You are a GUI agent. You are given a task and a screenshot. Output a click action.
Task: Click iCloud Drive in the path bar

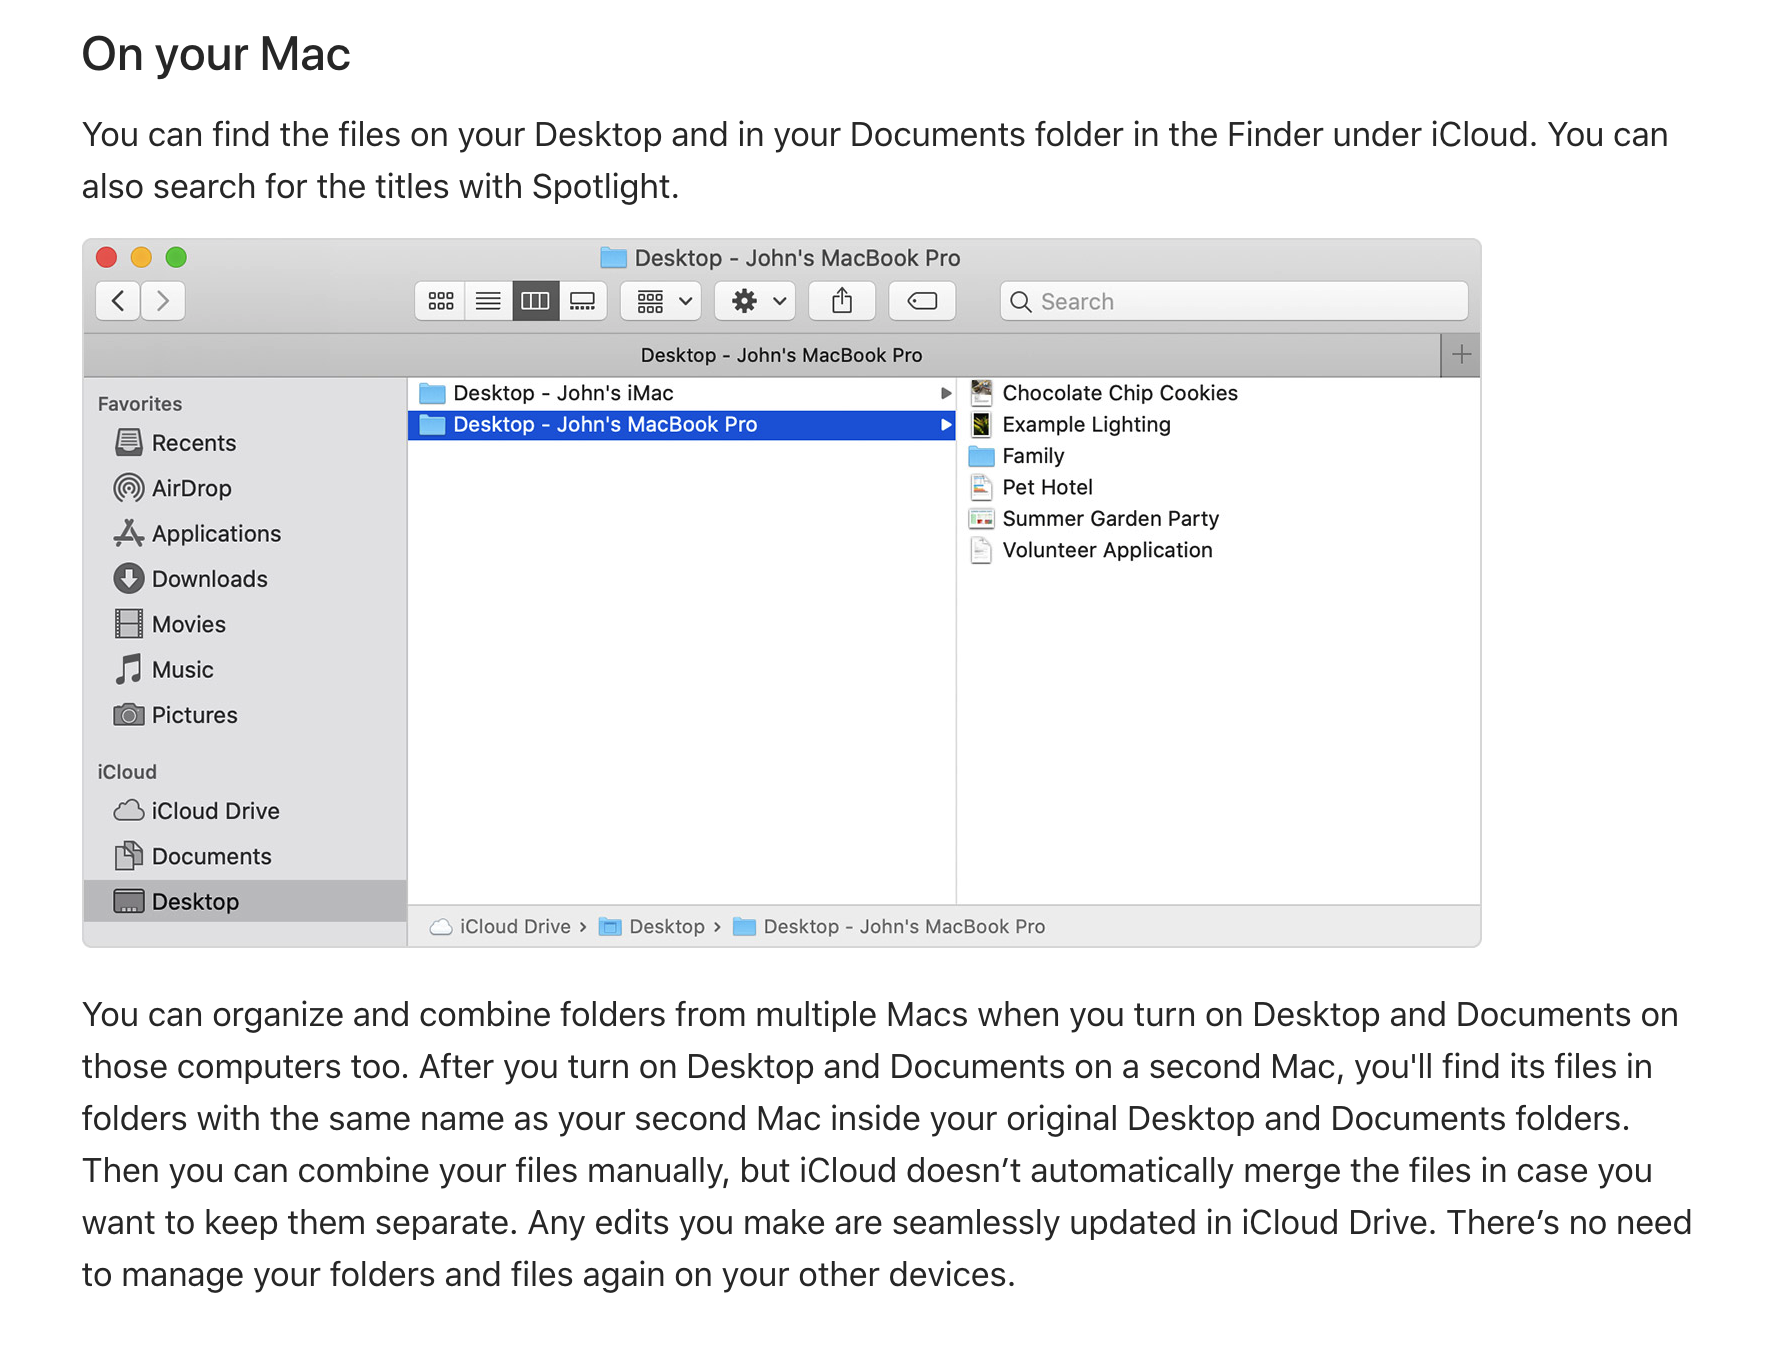[x=500, y=927]
